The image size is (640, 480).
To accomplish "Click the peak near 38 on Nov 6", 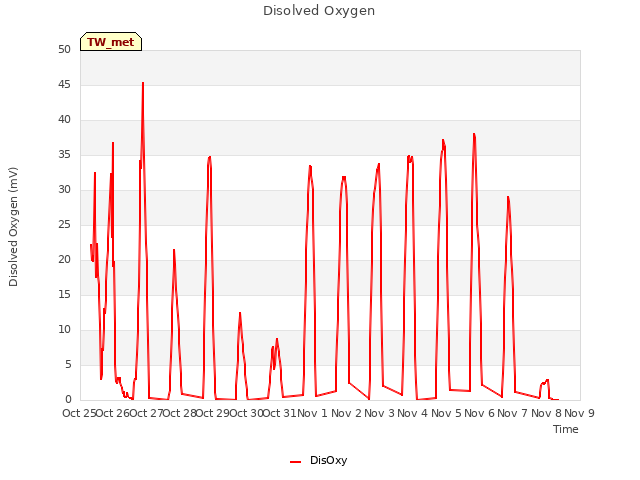I will pos(474,134).
